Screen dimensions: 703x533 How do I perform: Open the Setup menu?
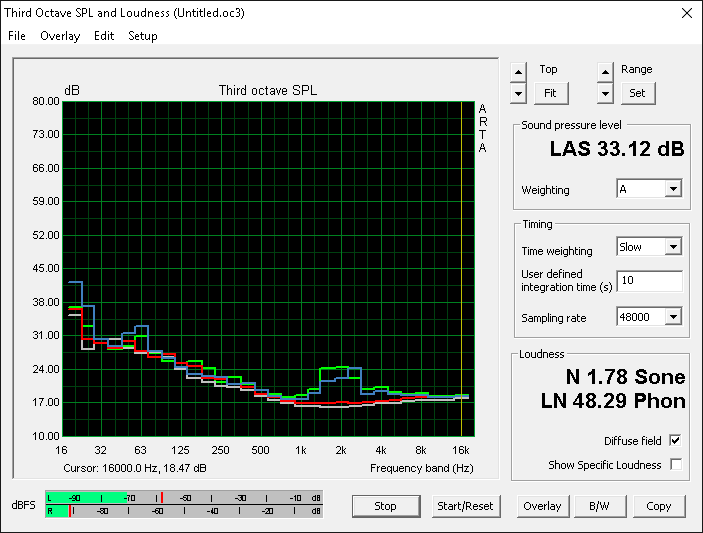(143, 36)
